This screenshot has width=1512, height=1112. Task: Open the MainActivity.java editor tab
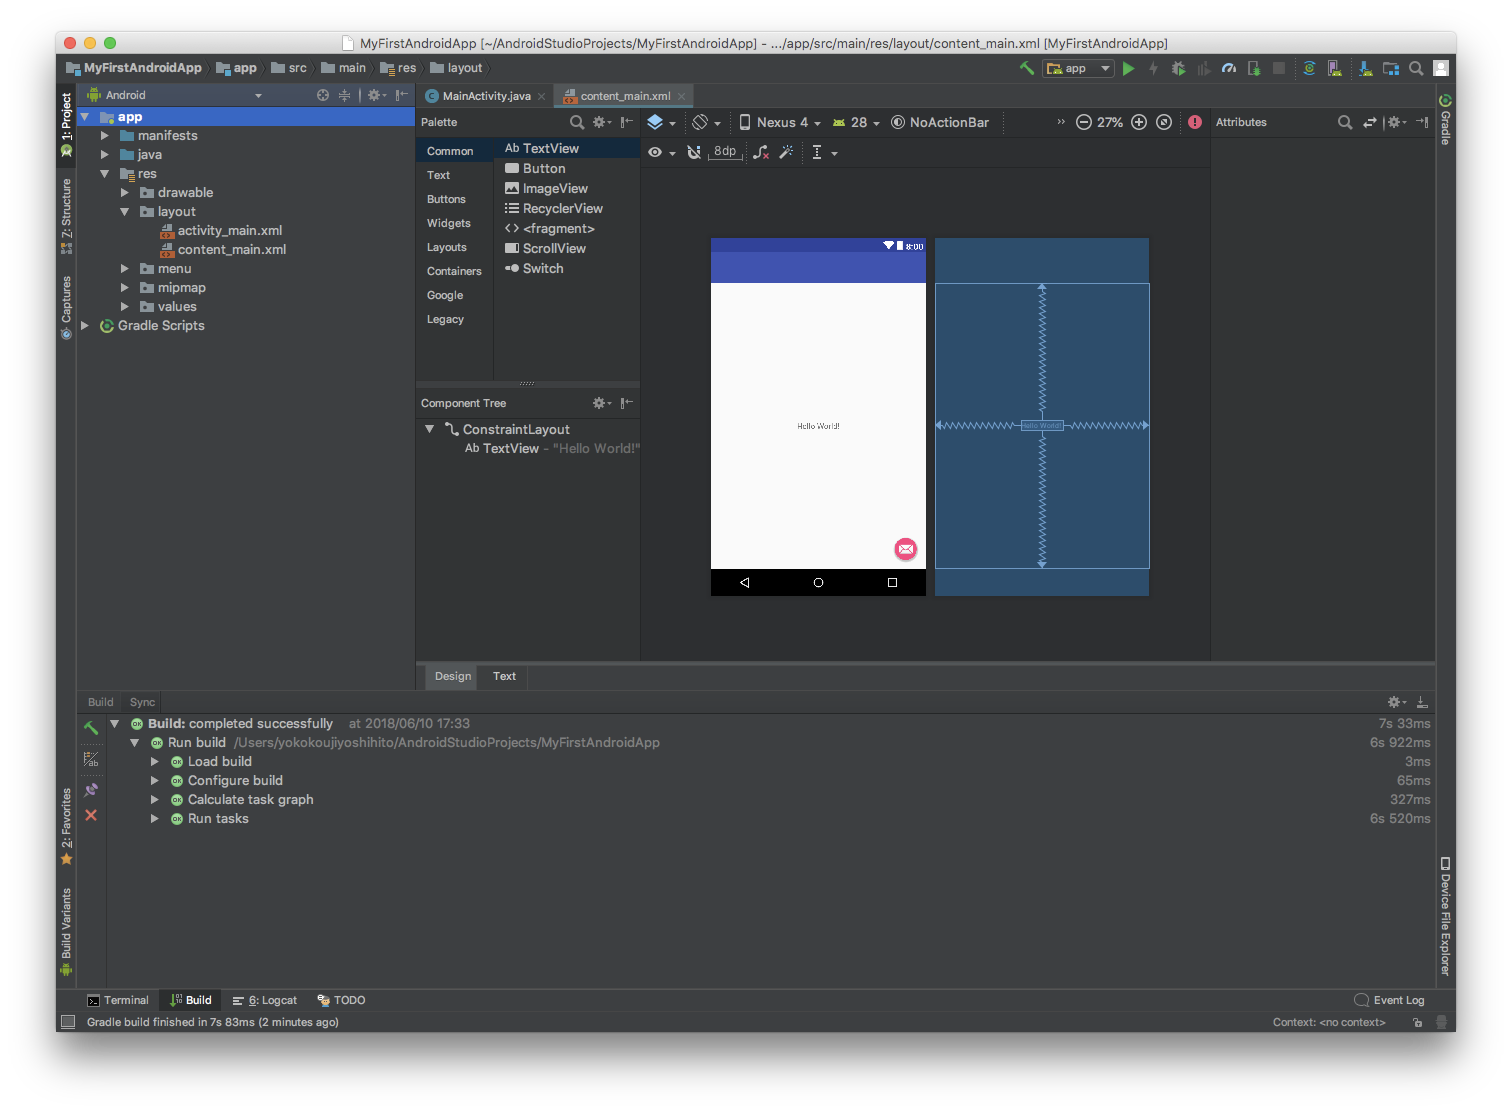486,96
